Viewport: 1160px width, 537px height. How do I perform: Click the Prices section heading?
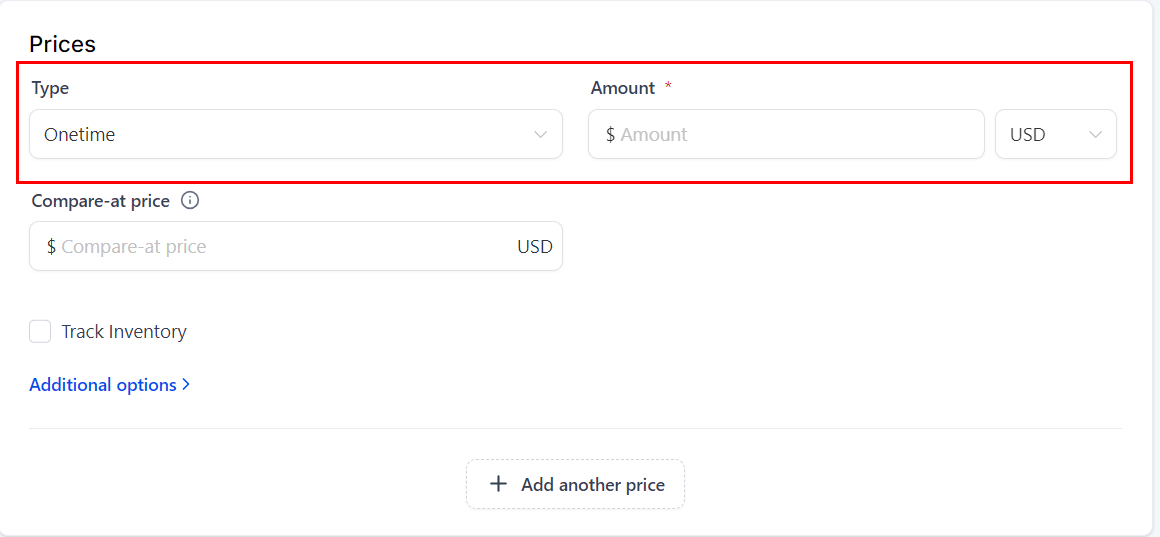(62, 44)
